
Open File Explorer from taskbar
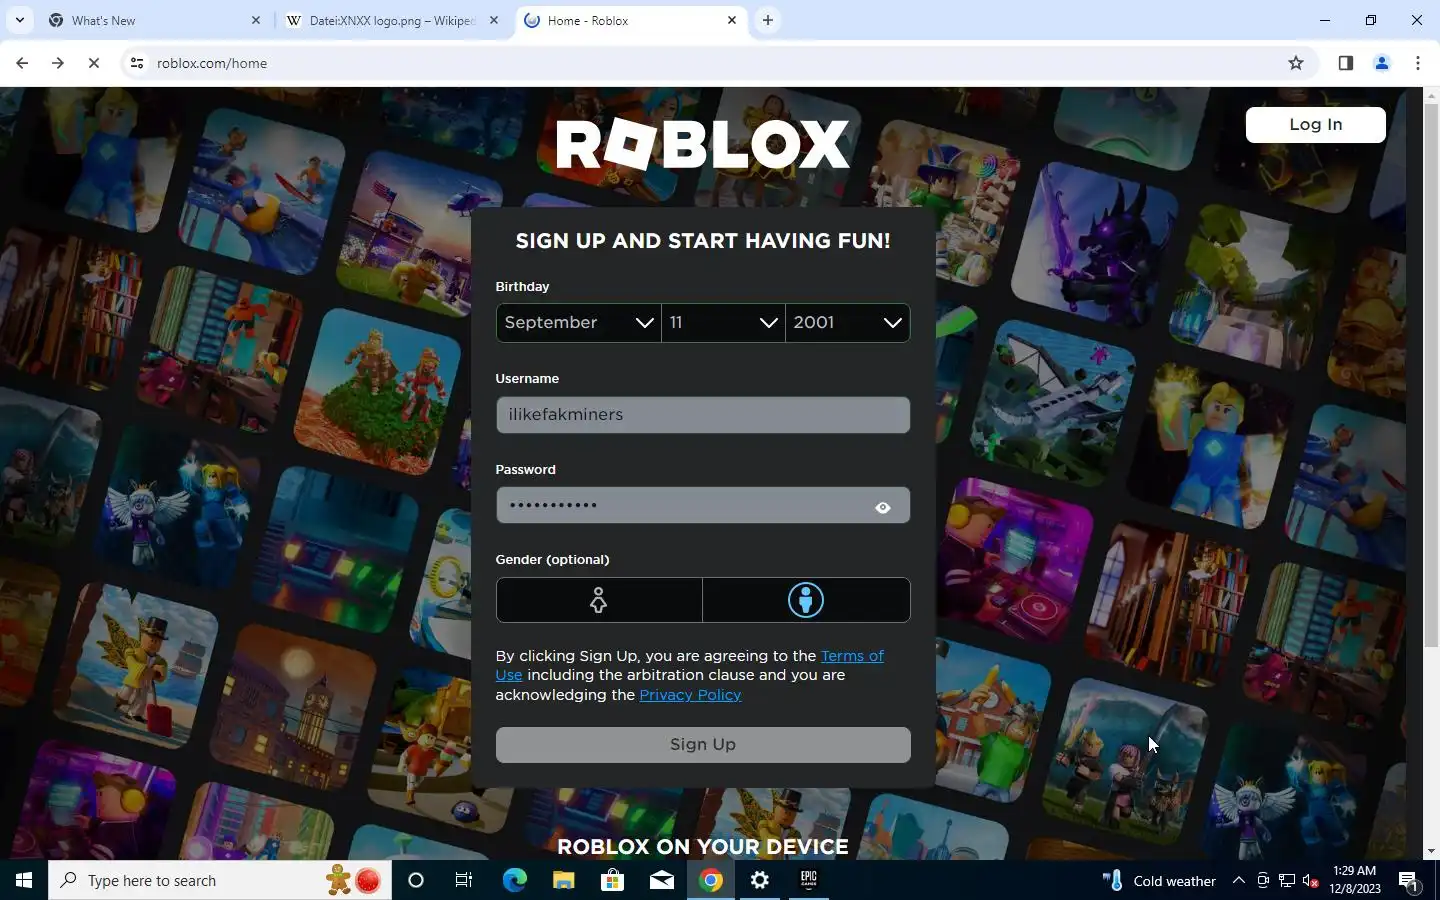563,880
